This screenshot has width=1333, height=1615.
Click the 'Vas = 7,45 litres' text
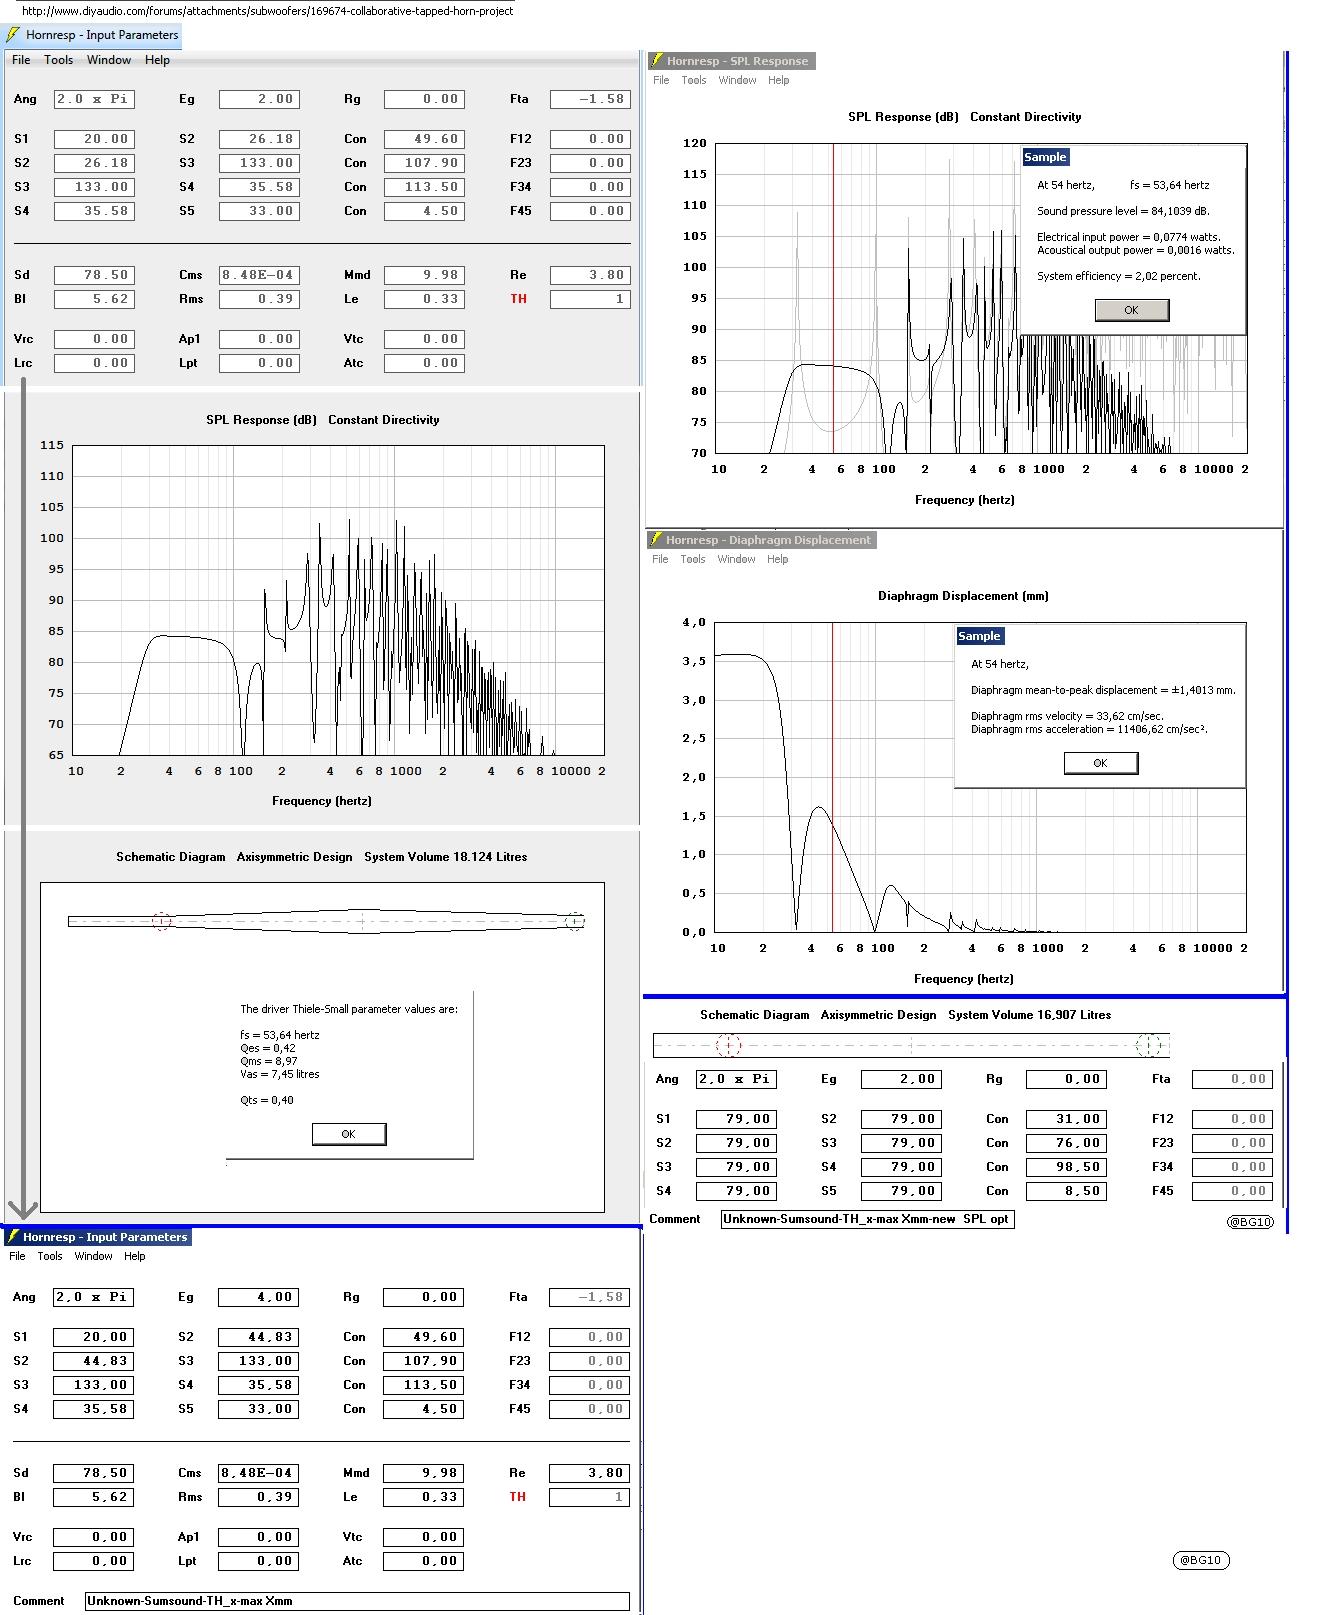pyautogui.click(x=280, y=1074)
